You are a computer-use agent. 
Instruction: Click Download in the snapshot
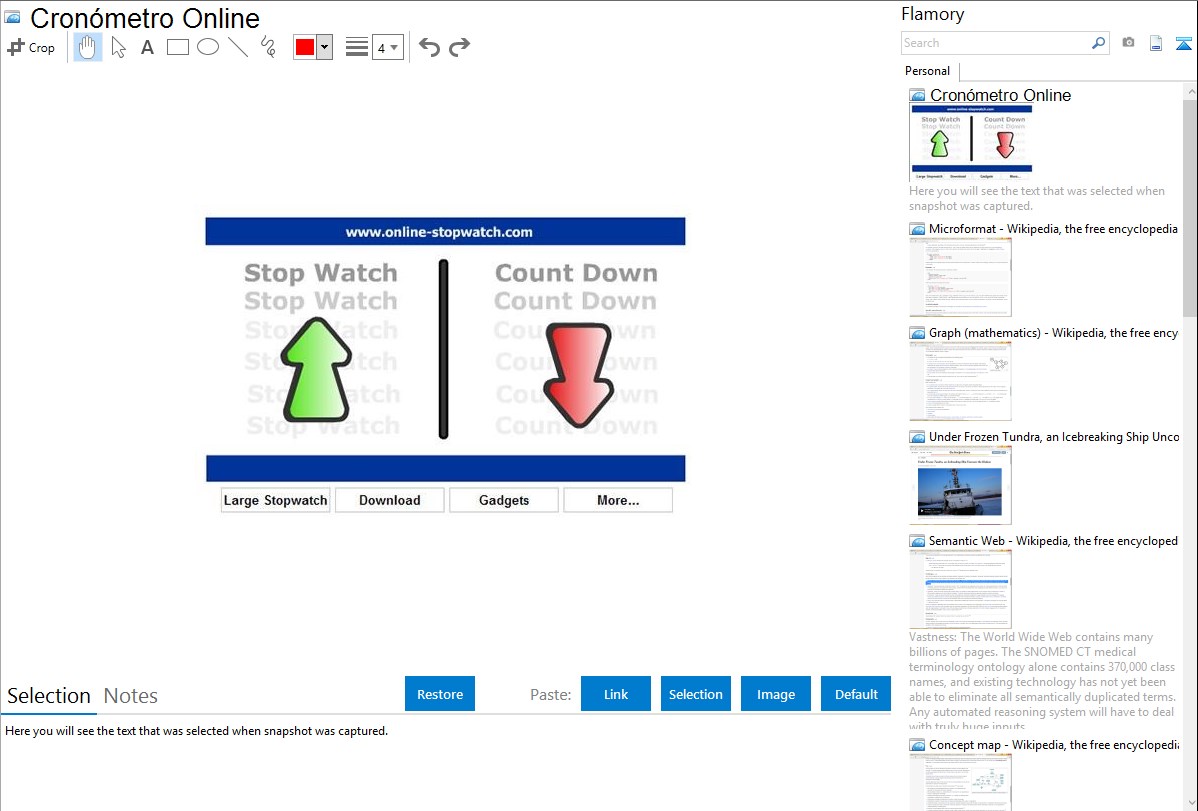coord(390,500)
